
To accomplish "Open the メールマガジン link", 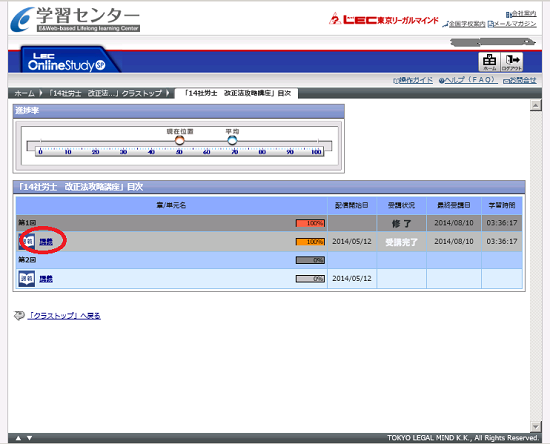I will pyautogui.click(x=512, y=24).
